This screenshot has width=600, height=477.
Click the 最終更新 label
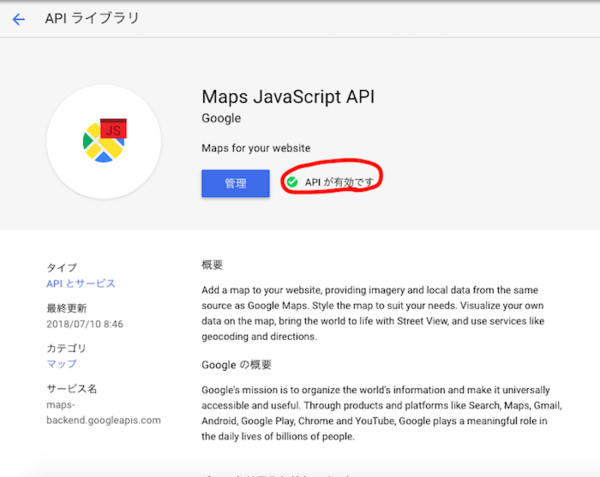click(67, 308)
